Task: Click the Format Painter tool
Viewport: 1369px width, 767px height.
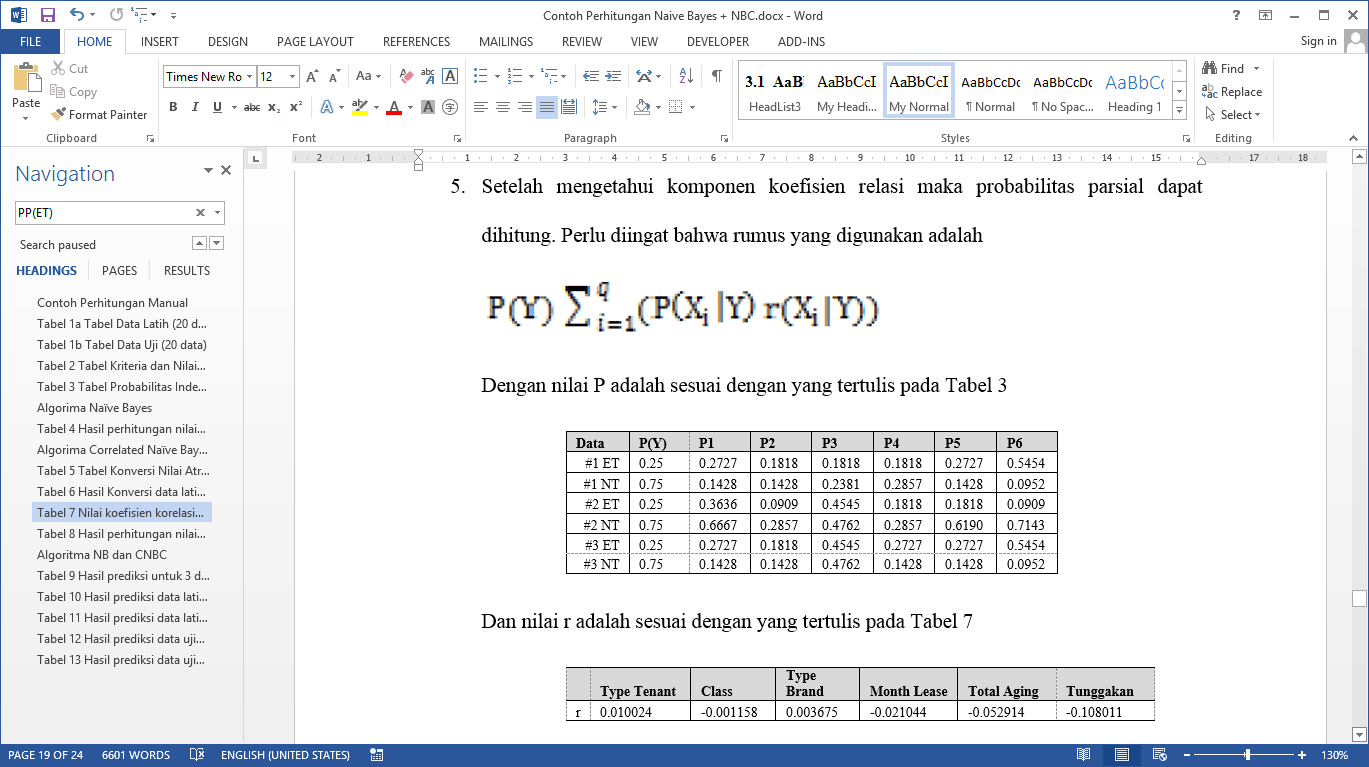Action: (99, 115)
